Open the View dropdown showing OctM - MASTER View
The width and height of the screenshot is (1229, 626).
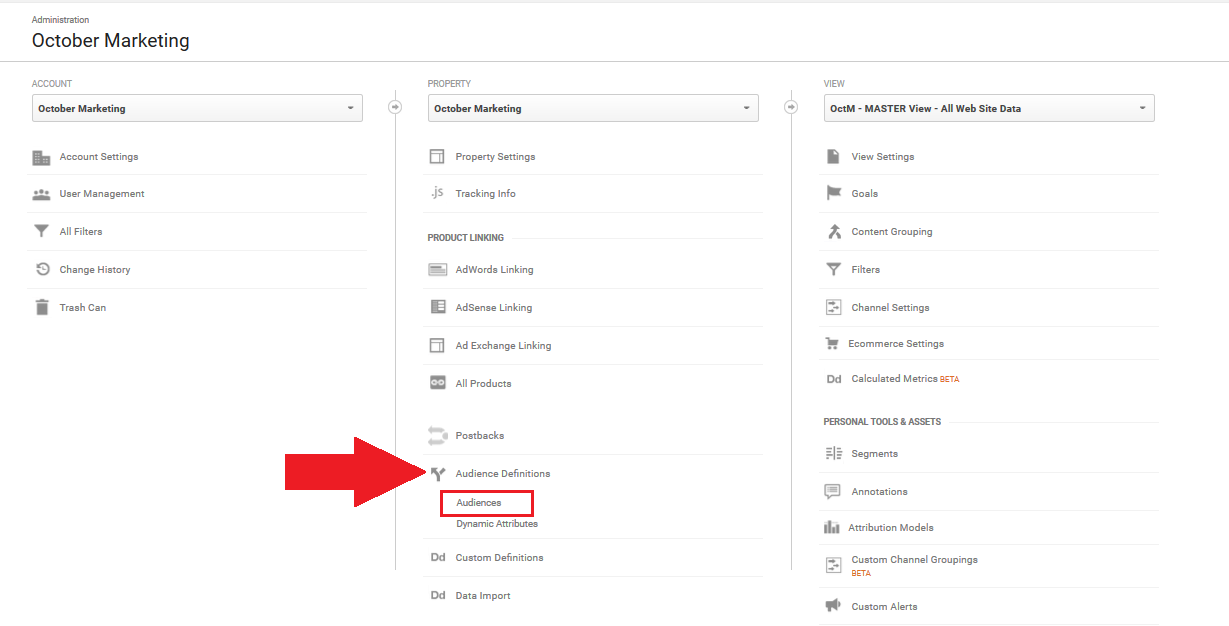click(x=989, y=108)
